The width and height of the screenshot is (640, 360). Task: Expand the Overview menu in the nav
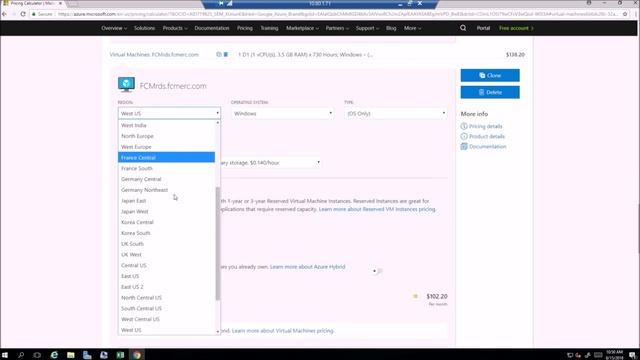[114, 28]
